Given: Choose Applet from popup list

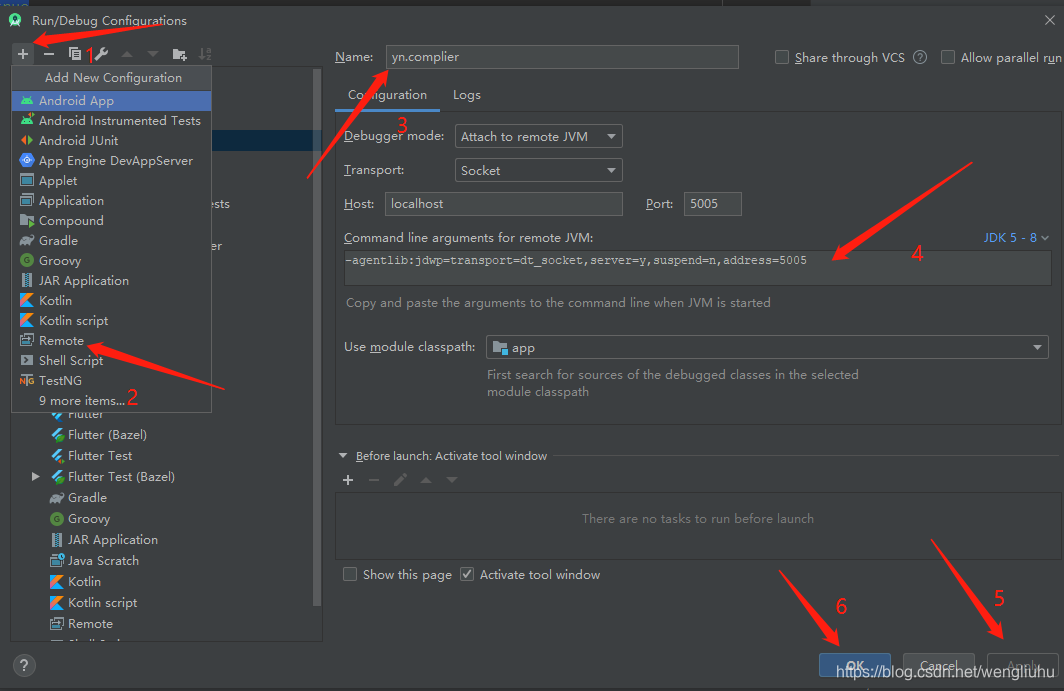Looking at the screenshot, I should tap(111, 181).
